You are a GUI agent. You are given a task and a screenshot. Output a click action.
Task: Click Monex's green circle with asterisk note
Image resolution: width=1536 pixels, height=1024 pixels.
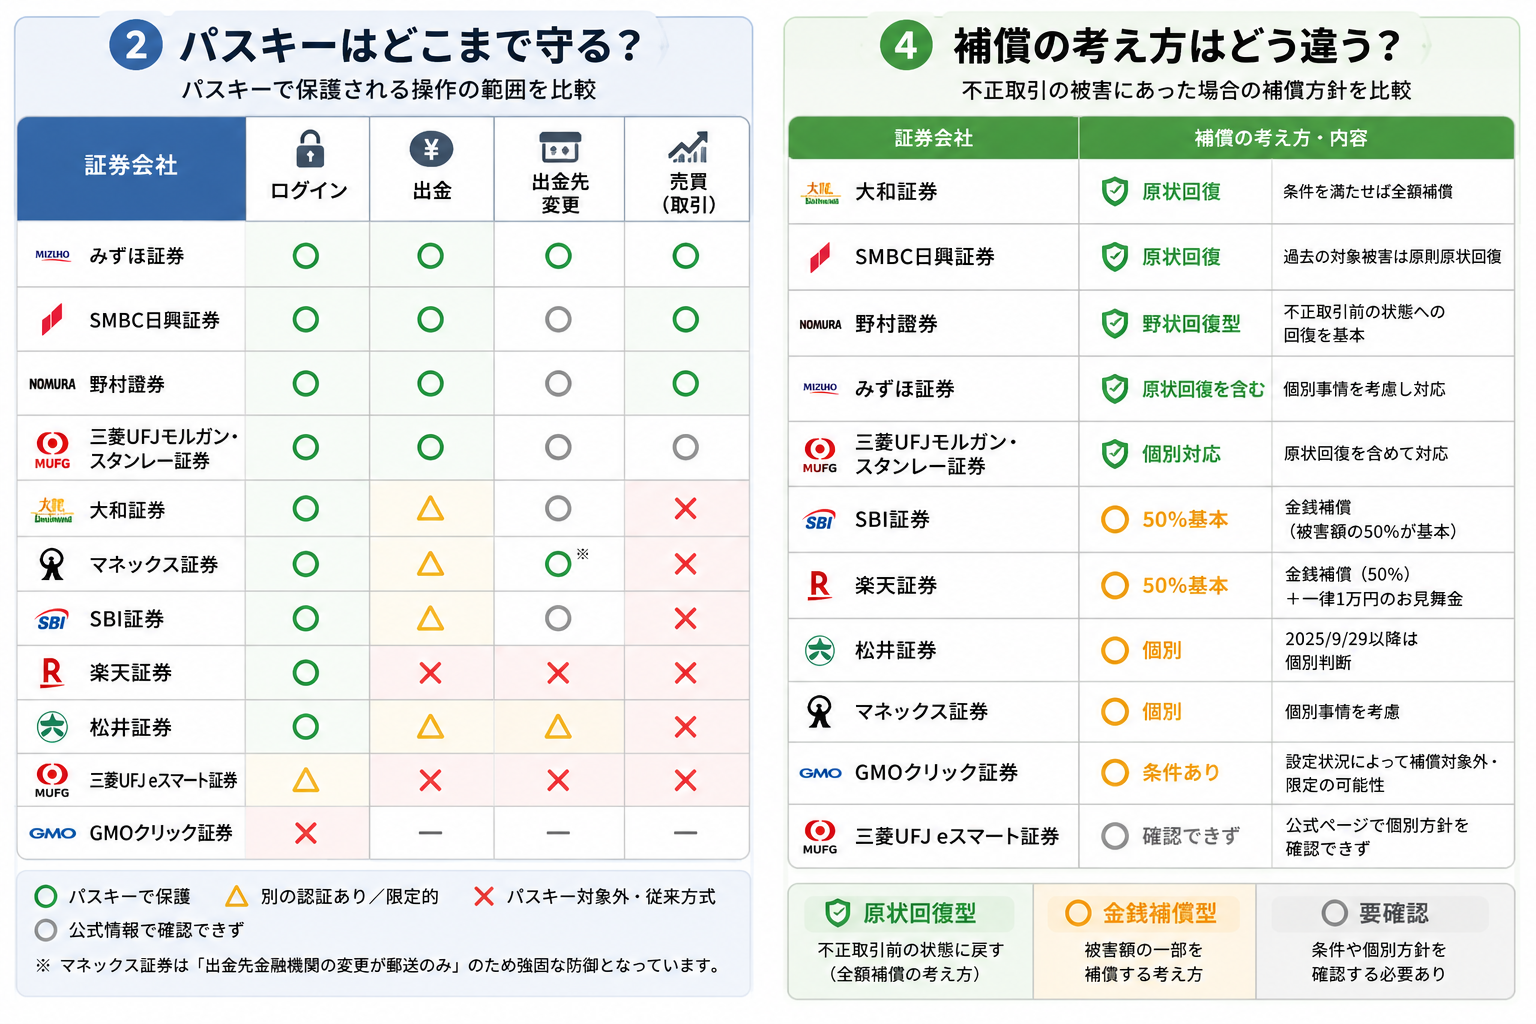pos(559,564)
